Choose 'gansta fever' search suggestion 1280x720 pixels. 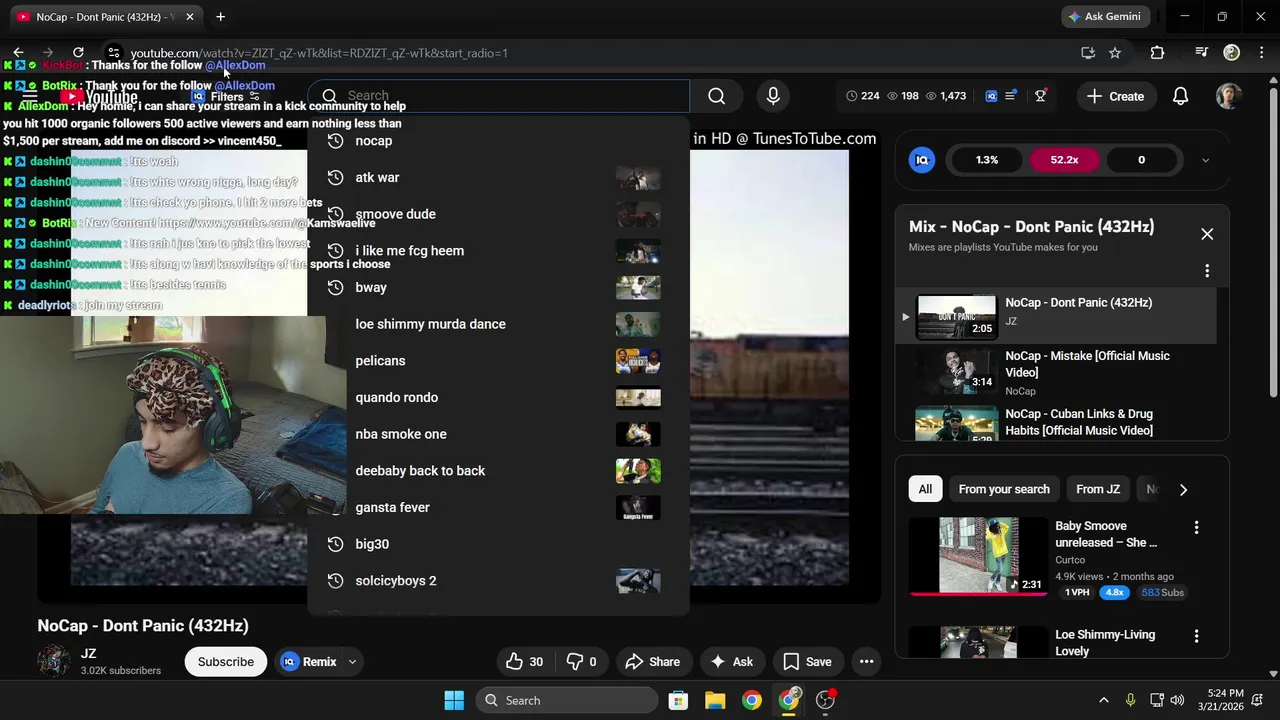(x=498, y=508)
